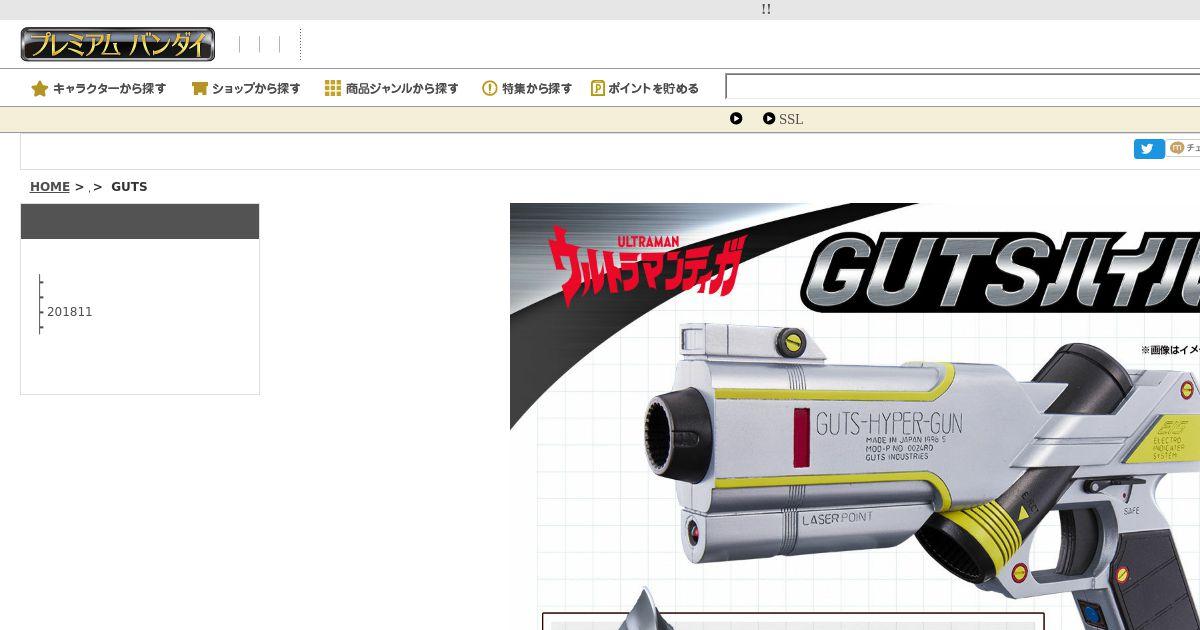Open the 201811 sidebar link
The width and height of the screenshot is (1200, 630).
(70, 312)
